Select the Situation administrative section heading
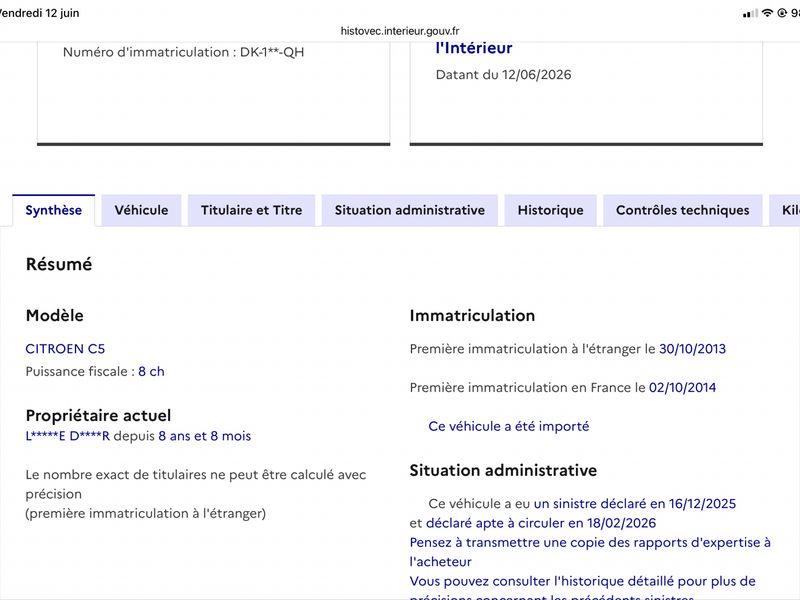The image size is (800, 600). [x=503, y=470]
